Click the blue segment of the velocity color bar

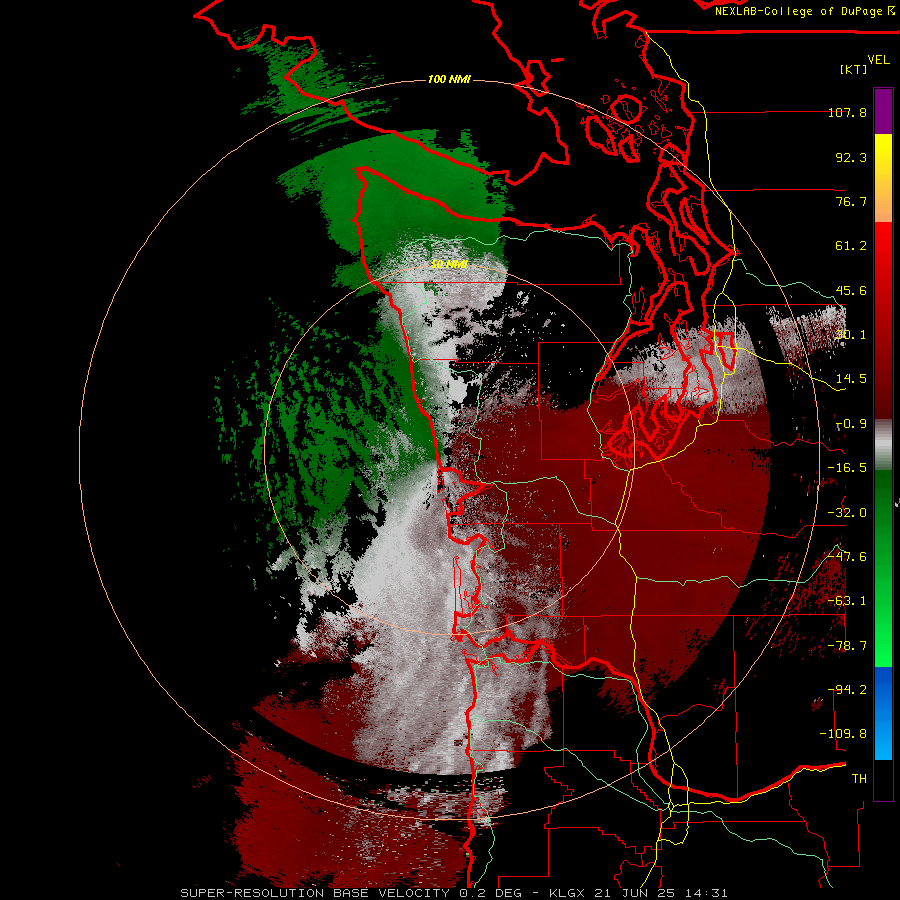click(x=883, y=713)
